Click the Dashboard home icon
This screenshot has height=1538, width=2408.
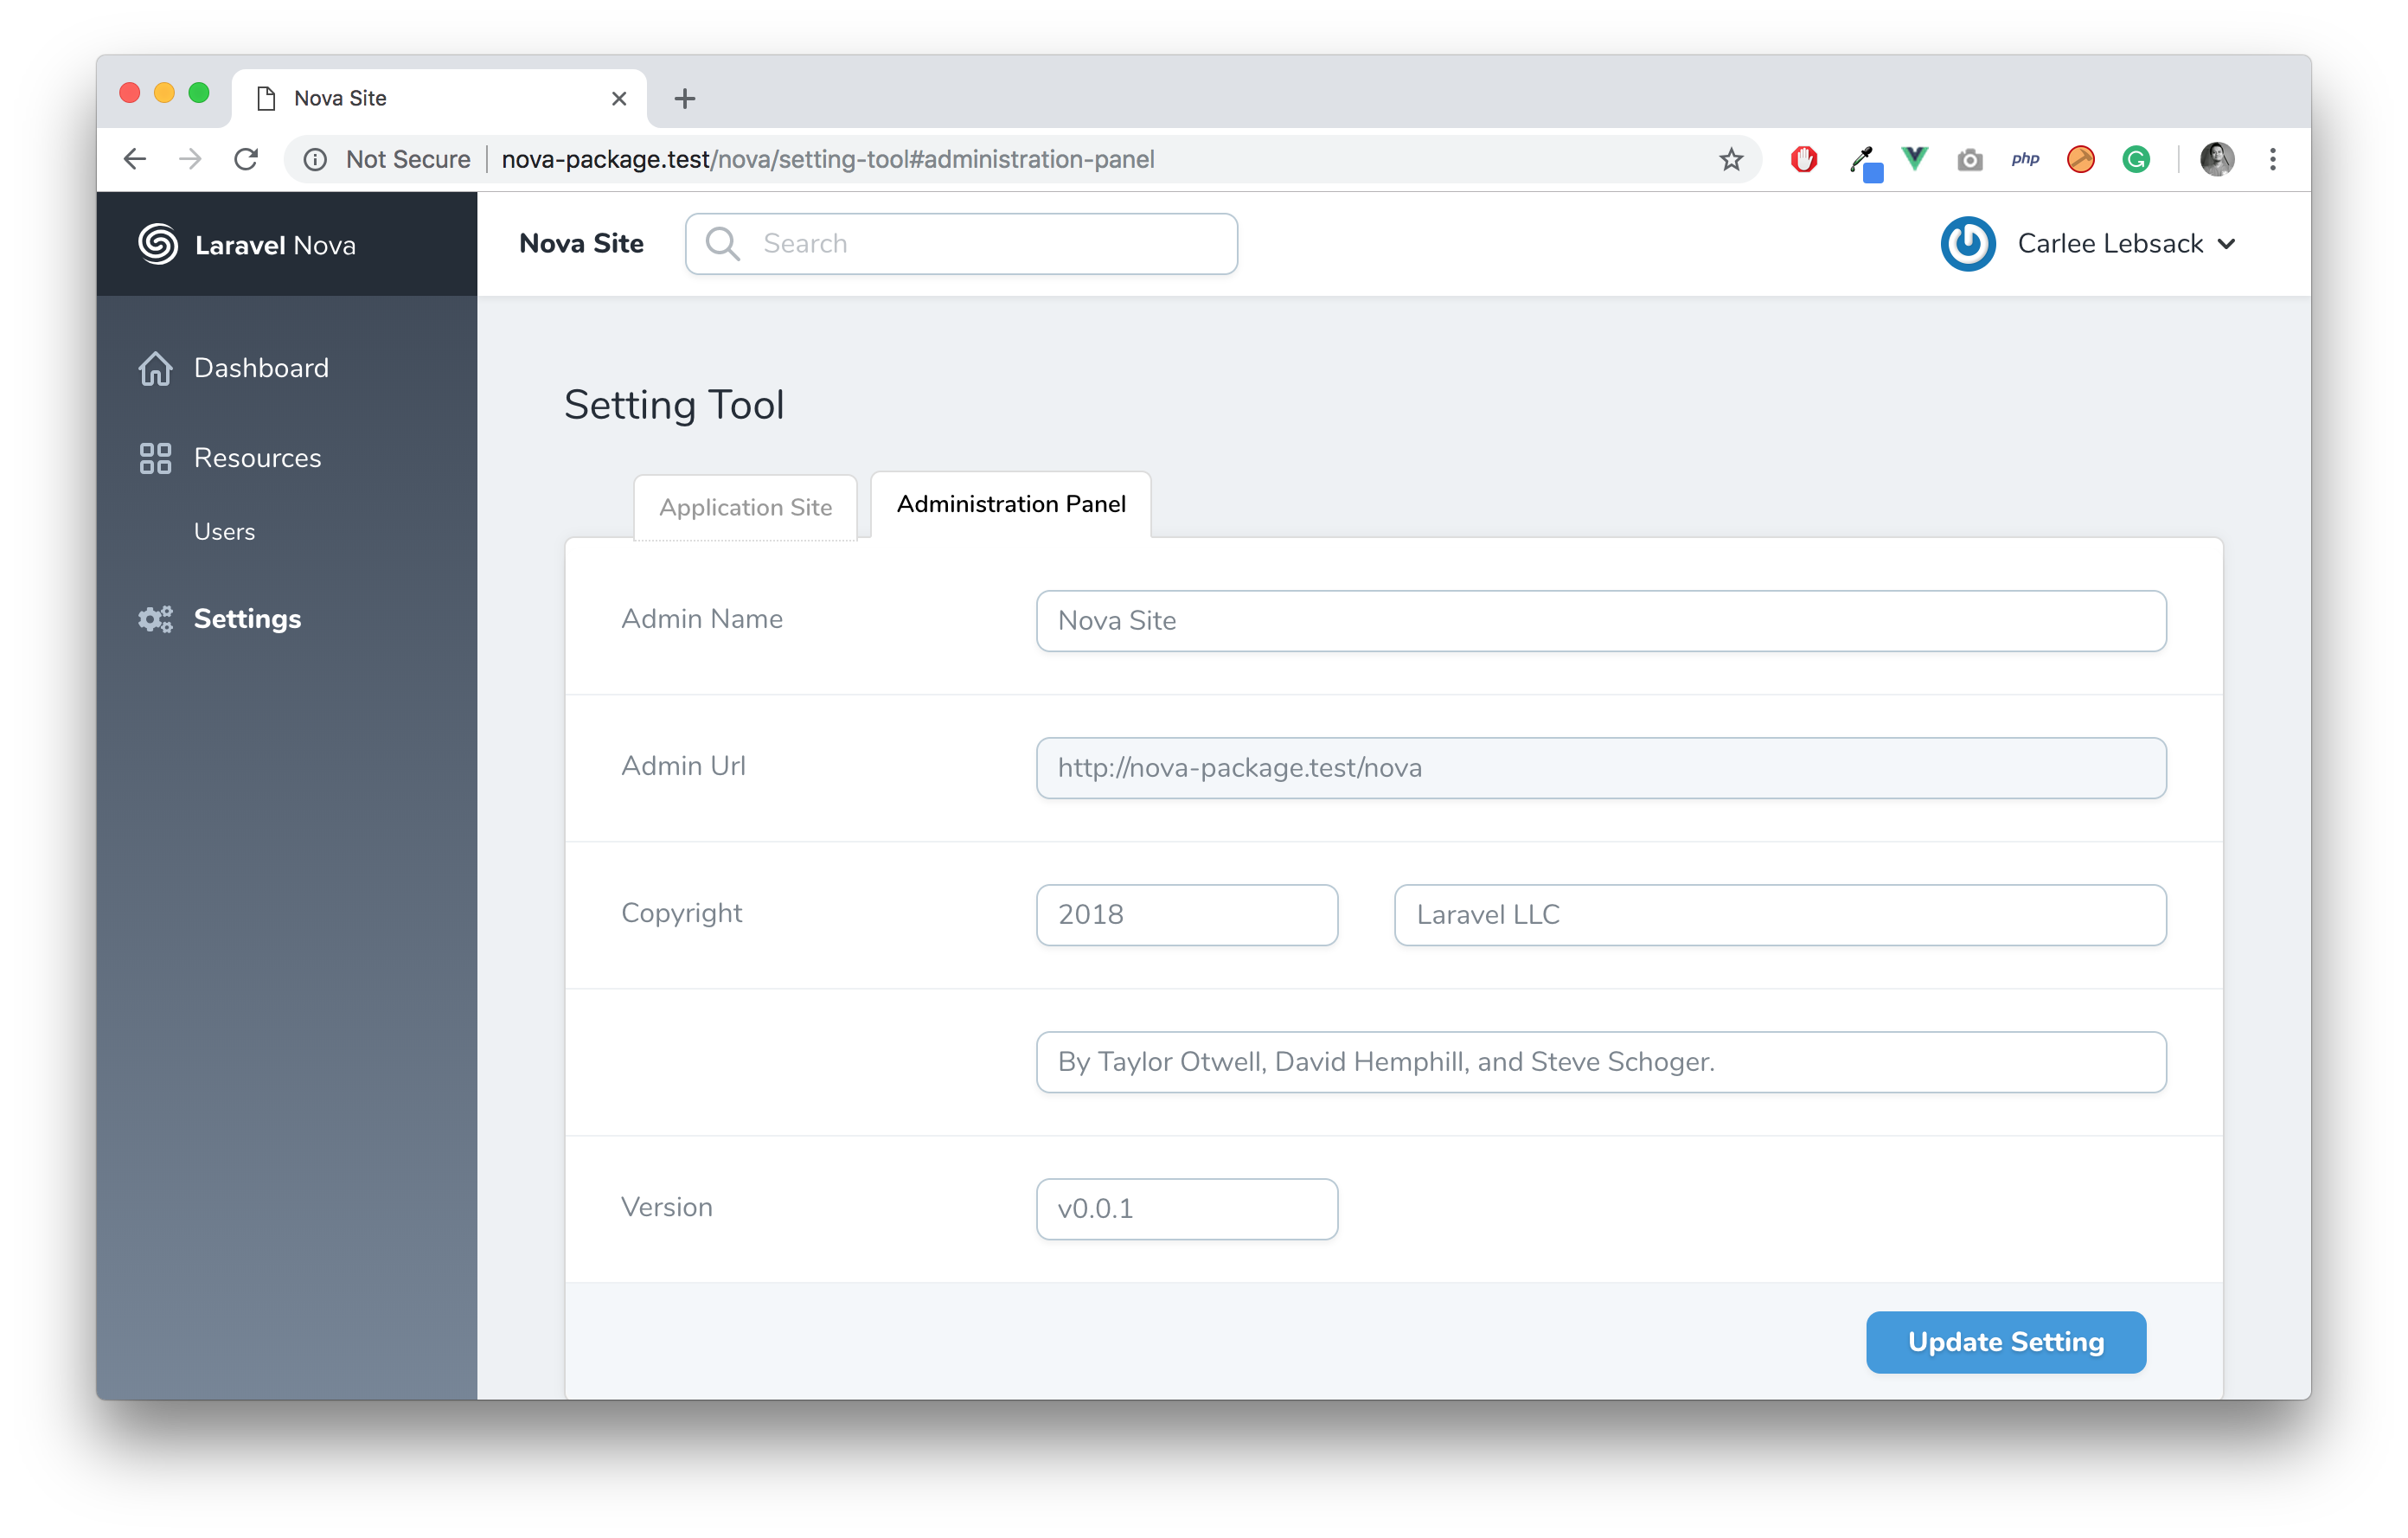tap(155, 368)
